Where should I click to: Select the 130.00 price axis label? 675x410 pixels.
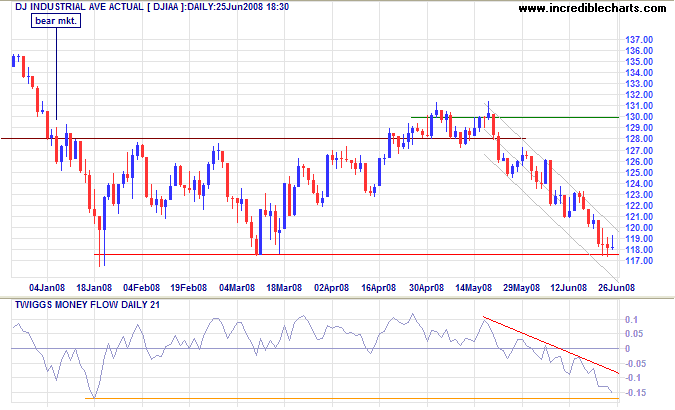click(639, 117)
